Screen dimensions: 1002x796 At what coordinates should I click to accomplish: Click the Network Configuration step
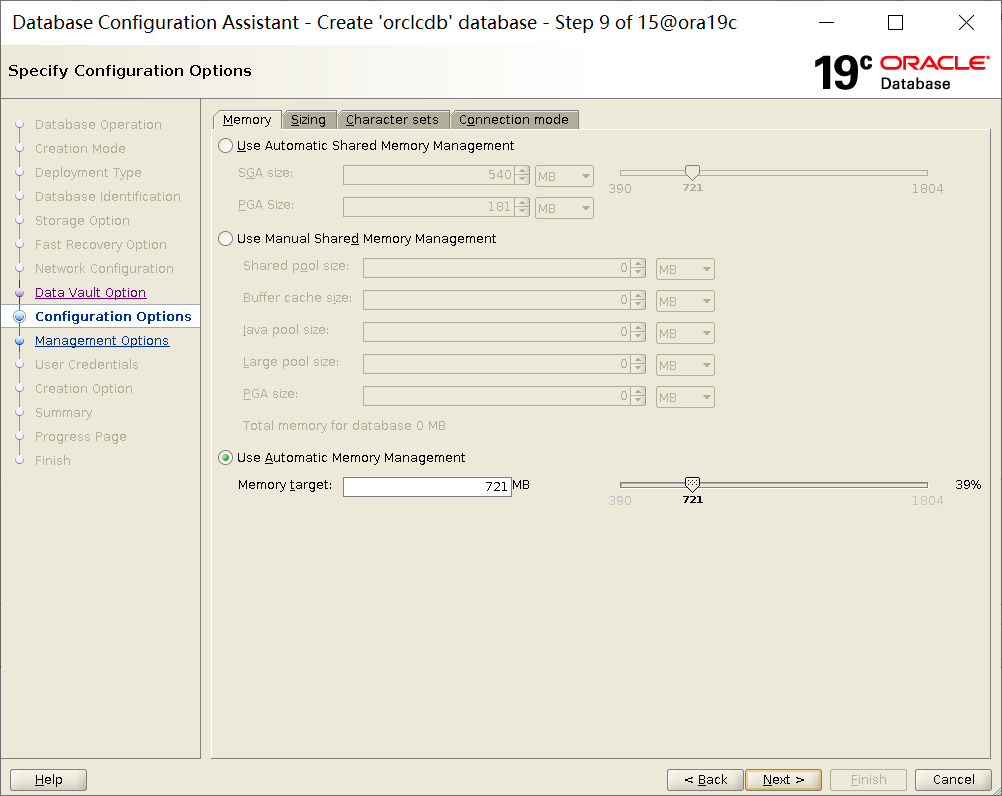pos(104,268)
